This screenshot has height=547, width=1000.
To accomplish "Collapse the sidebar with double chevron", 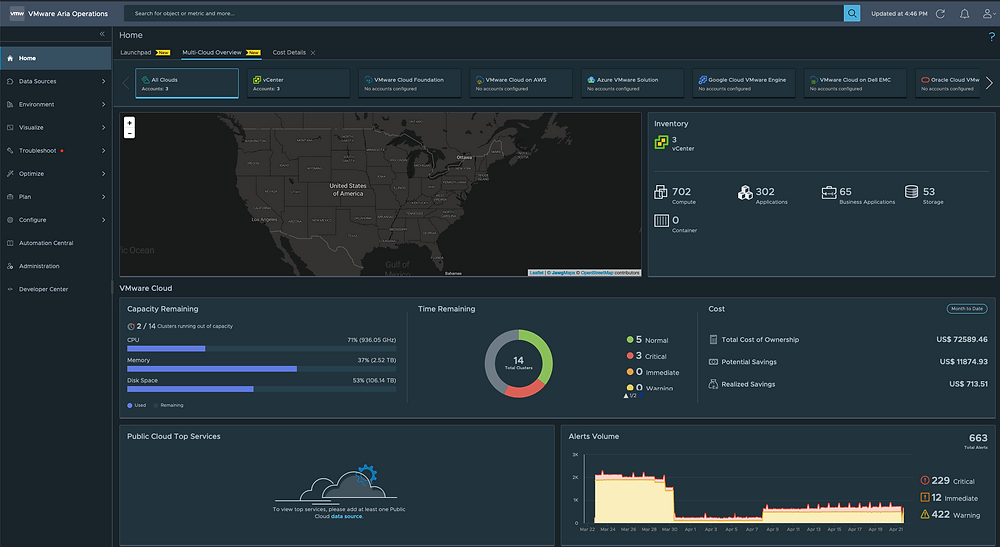I will point(102,34).
